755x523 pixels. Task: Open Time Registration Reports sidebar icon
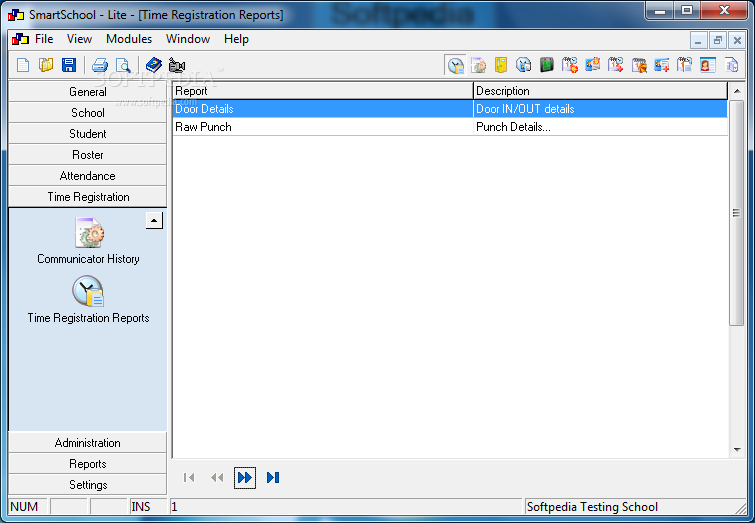coord(88,300)
